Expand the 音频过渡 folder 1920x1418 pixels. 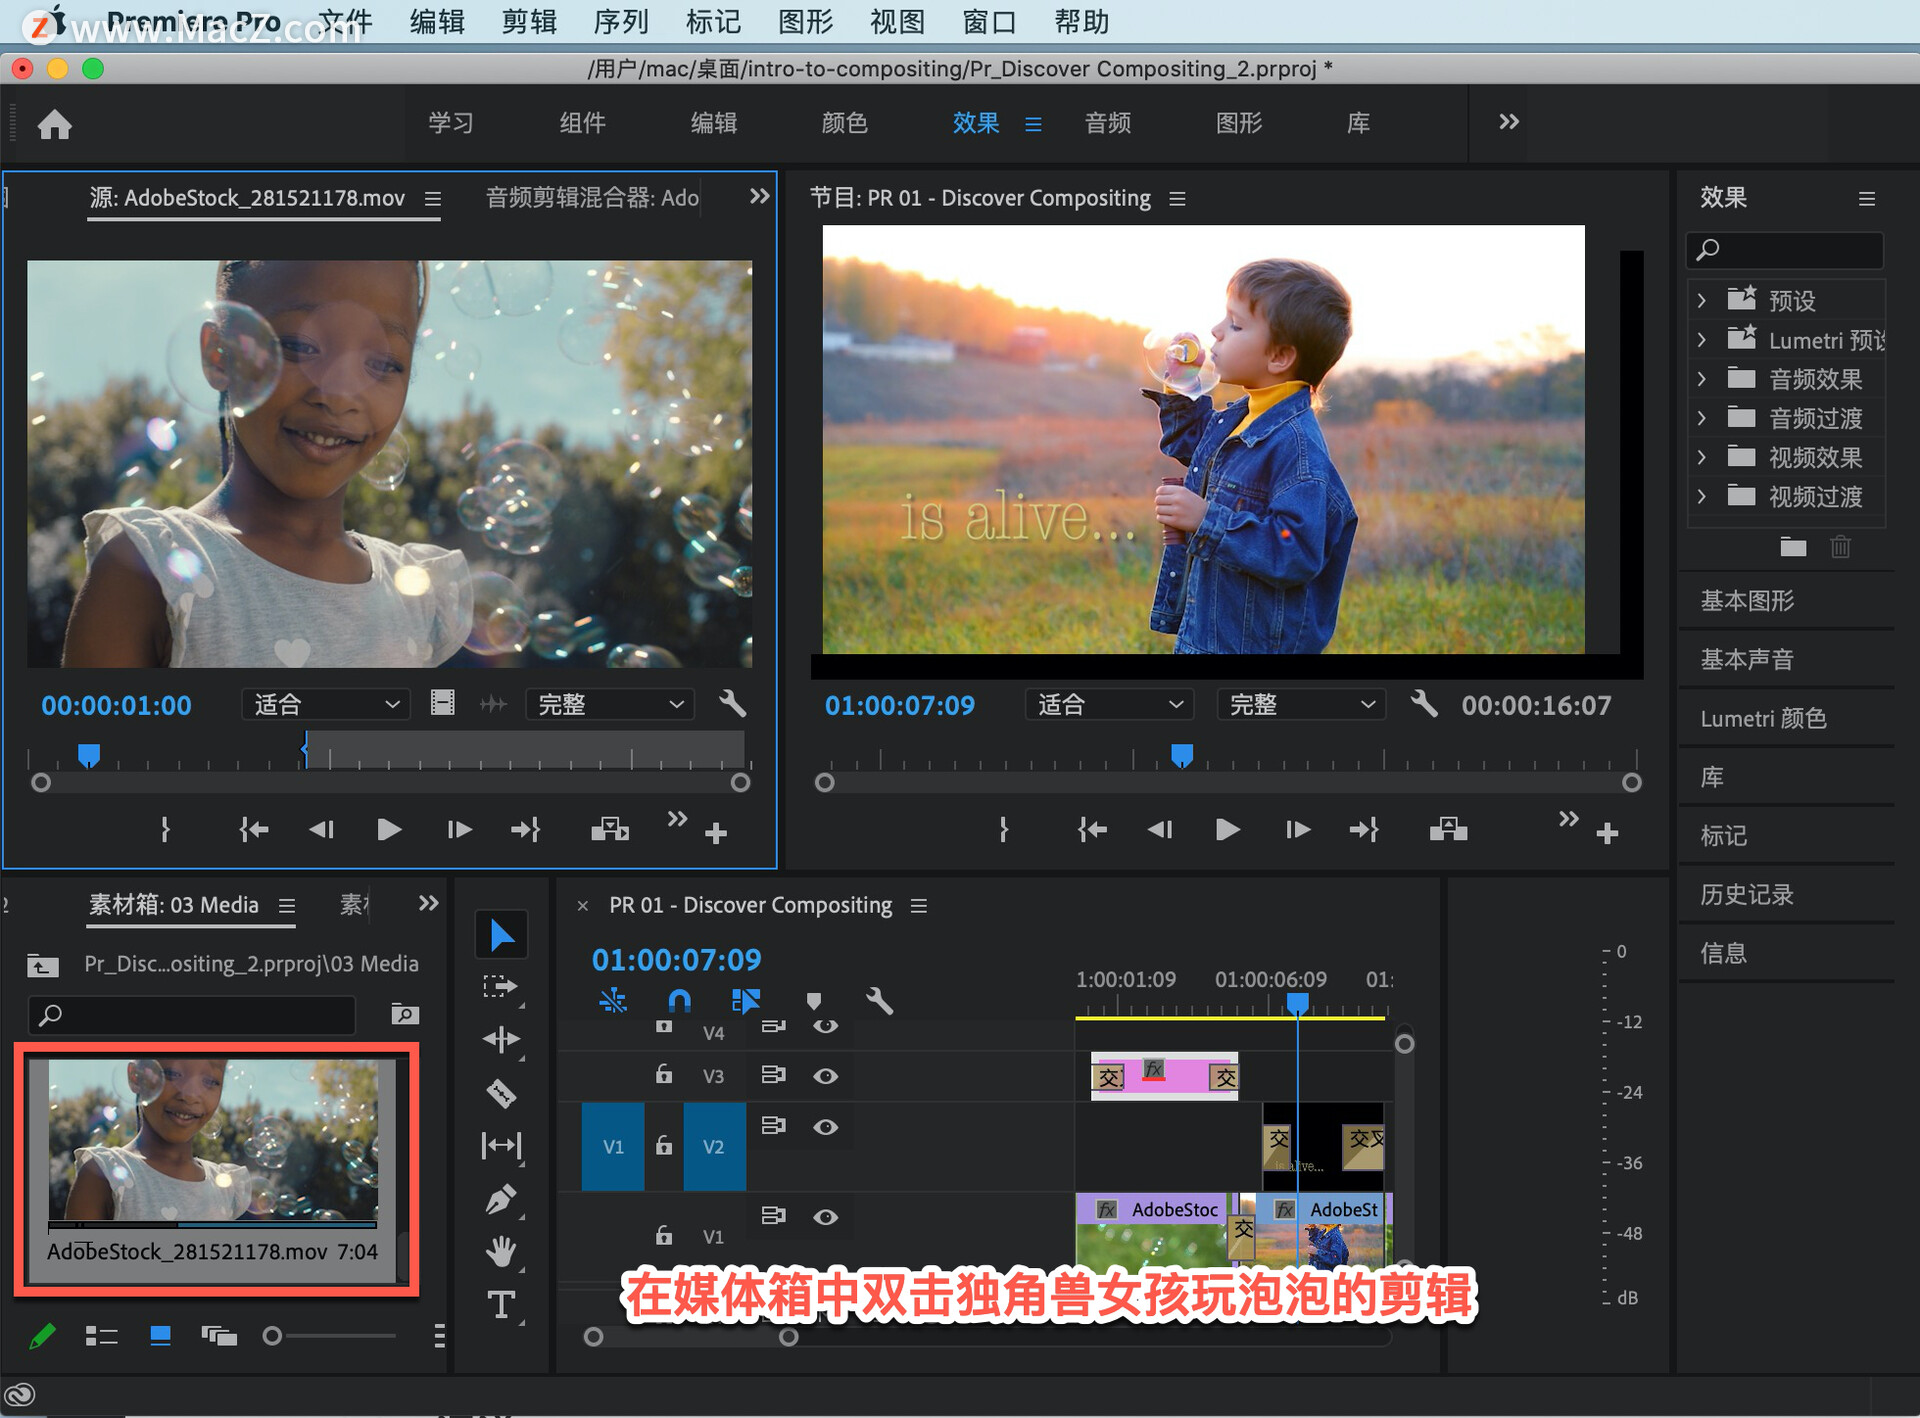1702,418
